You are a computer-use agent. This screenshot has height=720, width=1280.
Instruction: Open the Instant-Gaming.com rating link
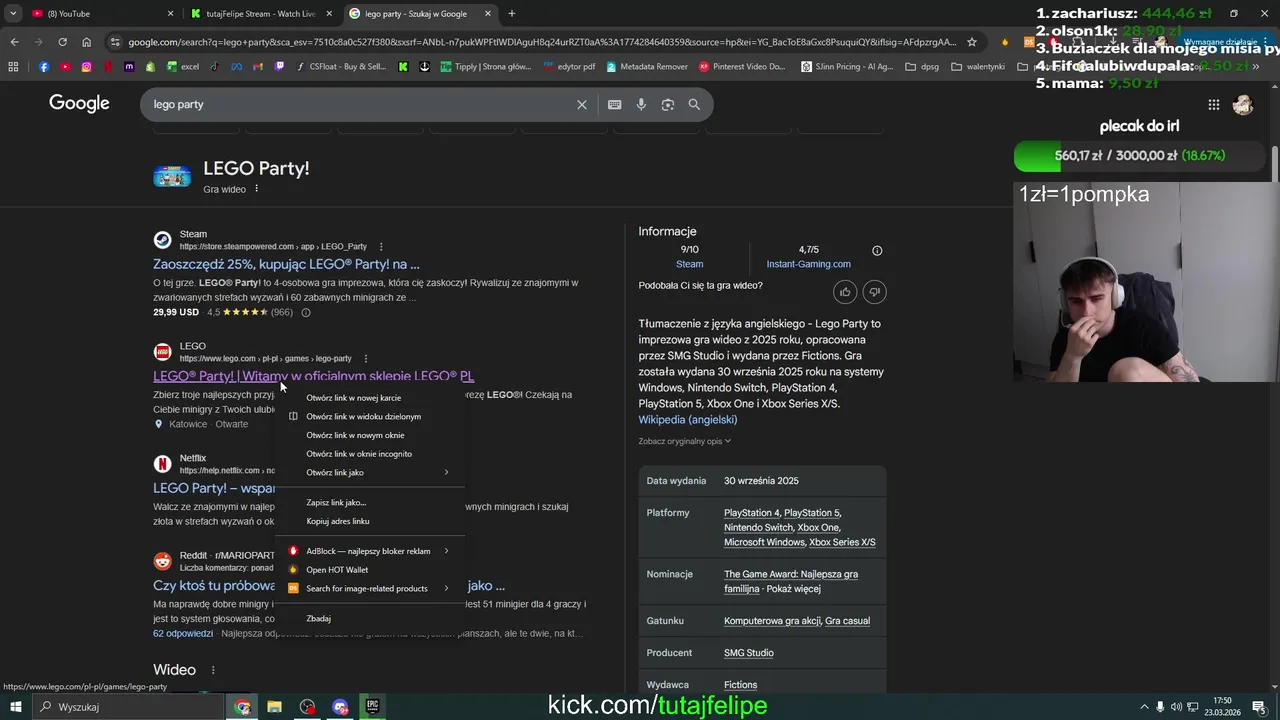pyautogui.click(x=808, y=264)
